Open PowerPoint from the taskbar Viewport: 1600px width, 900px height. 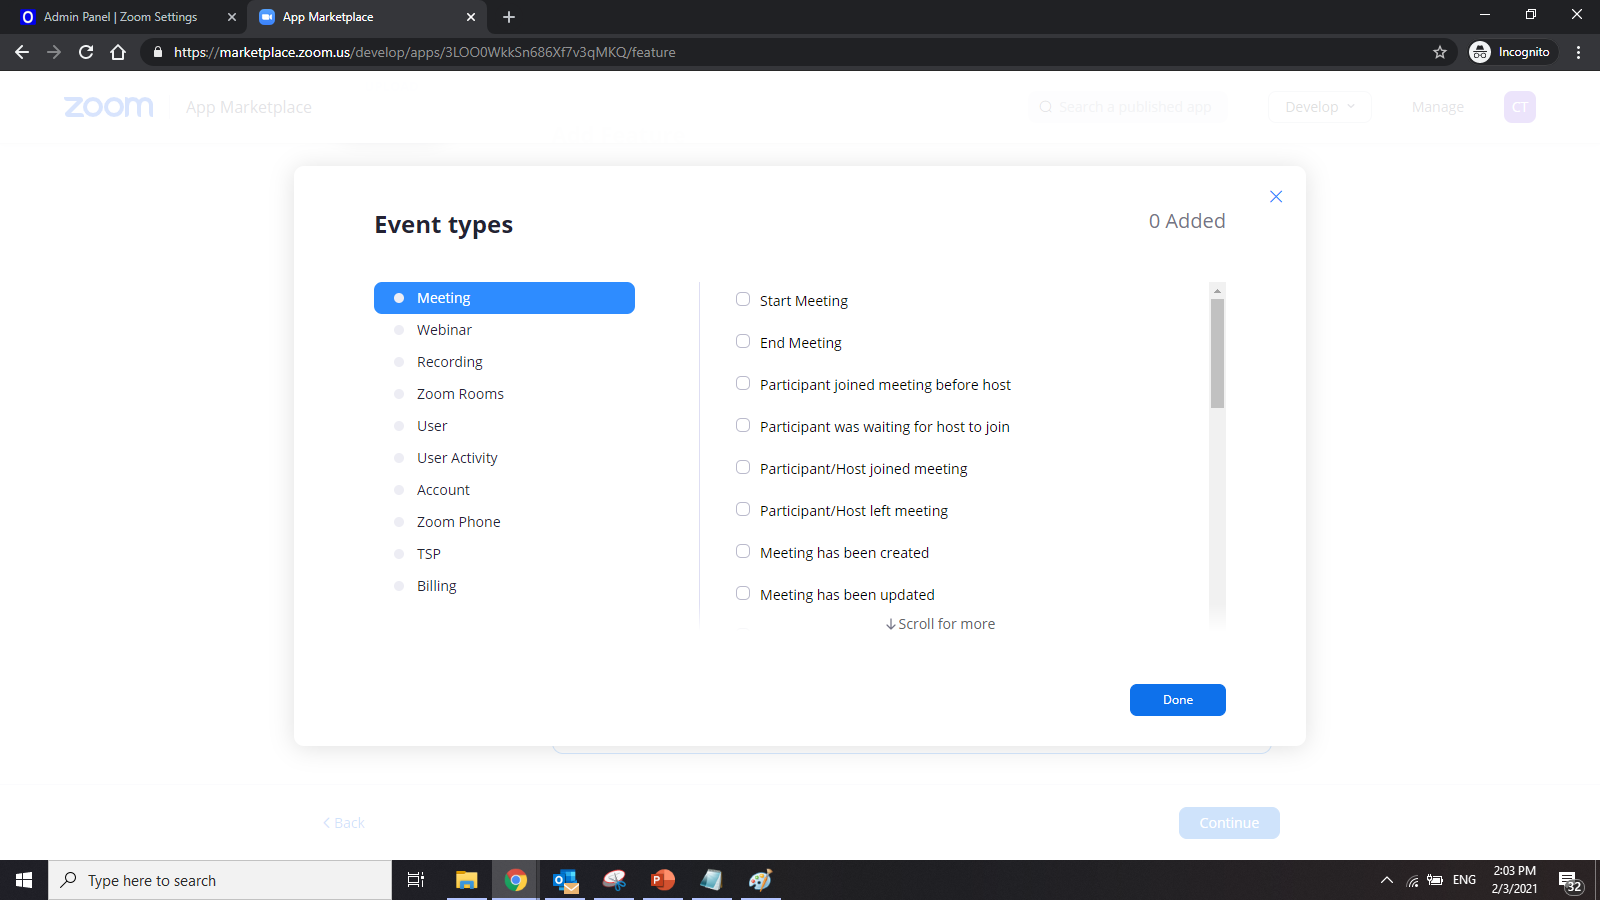(662, 880)
